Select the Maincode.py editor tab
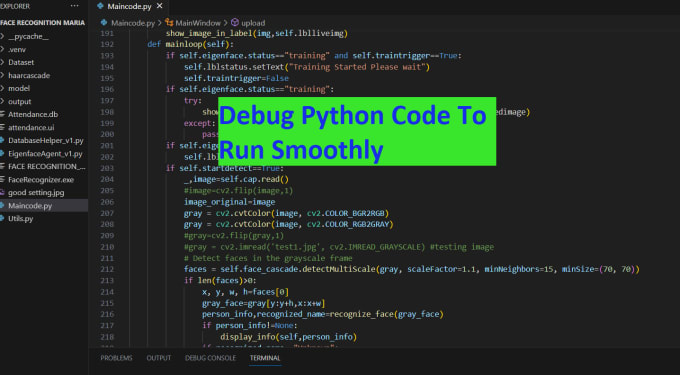 [x=129, y=7]
